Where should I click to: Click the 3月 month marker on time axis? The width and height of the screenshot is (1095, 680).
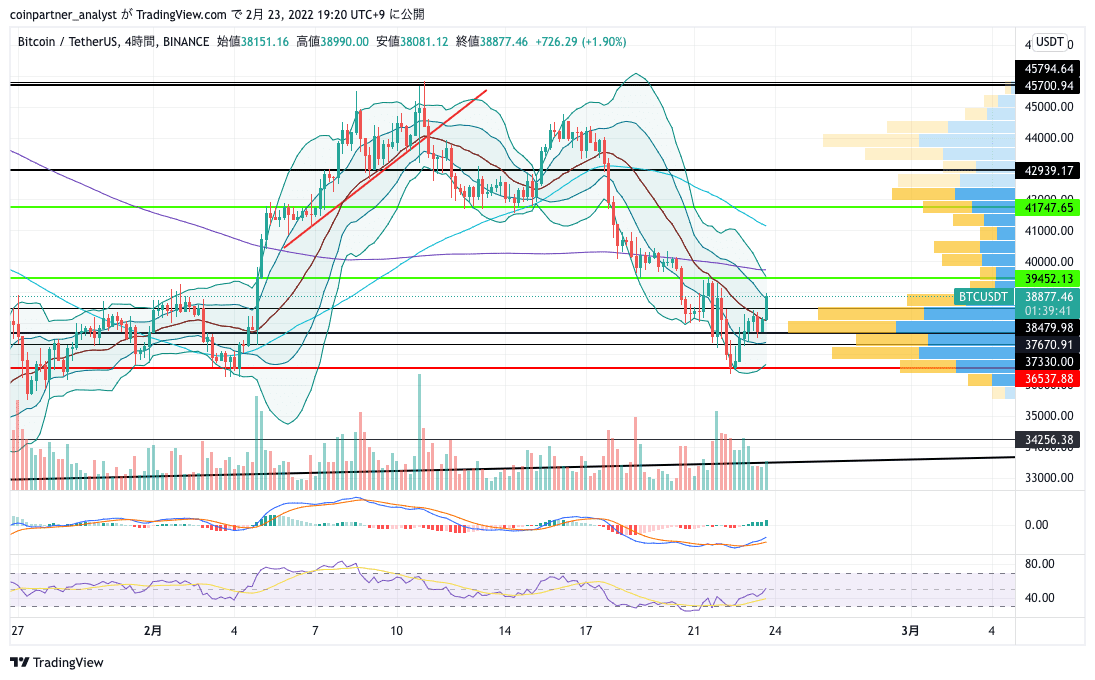tap(910, 631)
